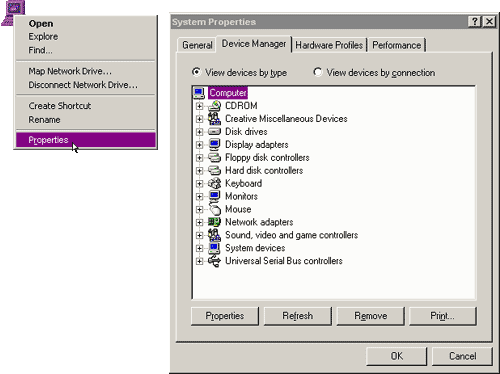Choose Create Shortcut from context menu
The image size is (500, 374).
coord(86,106)
